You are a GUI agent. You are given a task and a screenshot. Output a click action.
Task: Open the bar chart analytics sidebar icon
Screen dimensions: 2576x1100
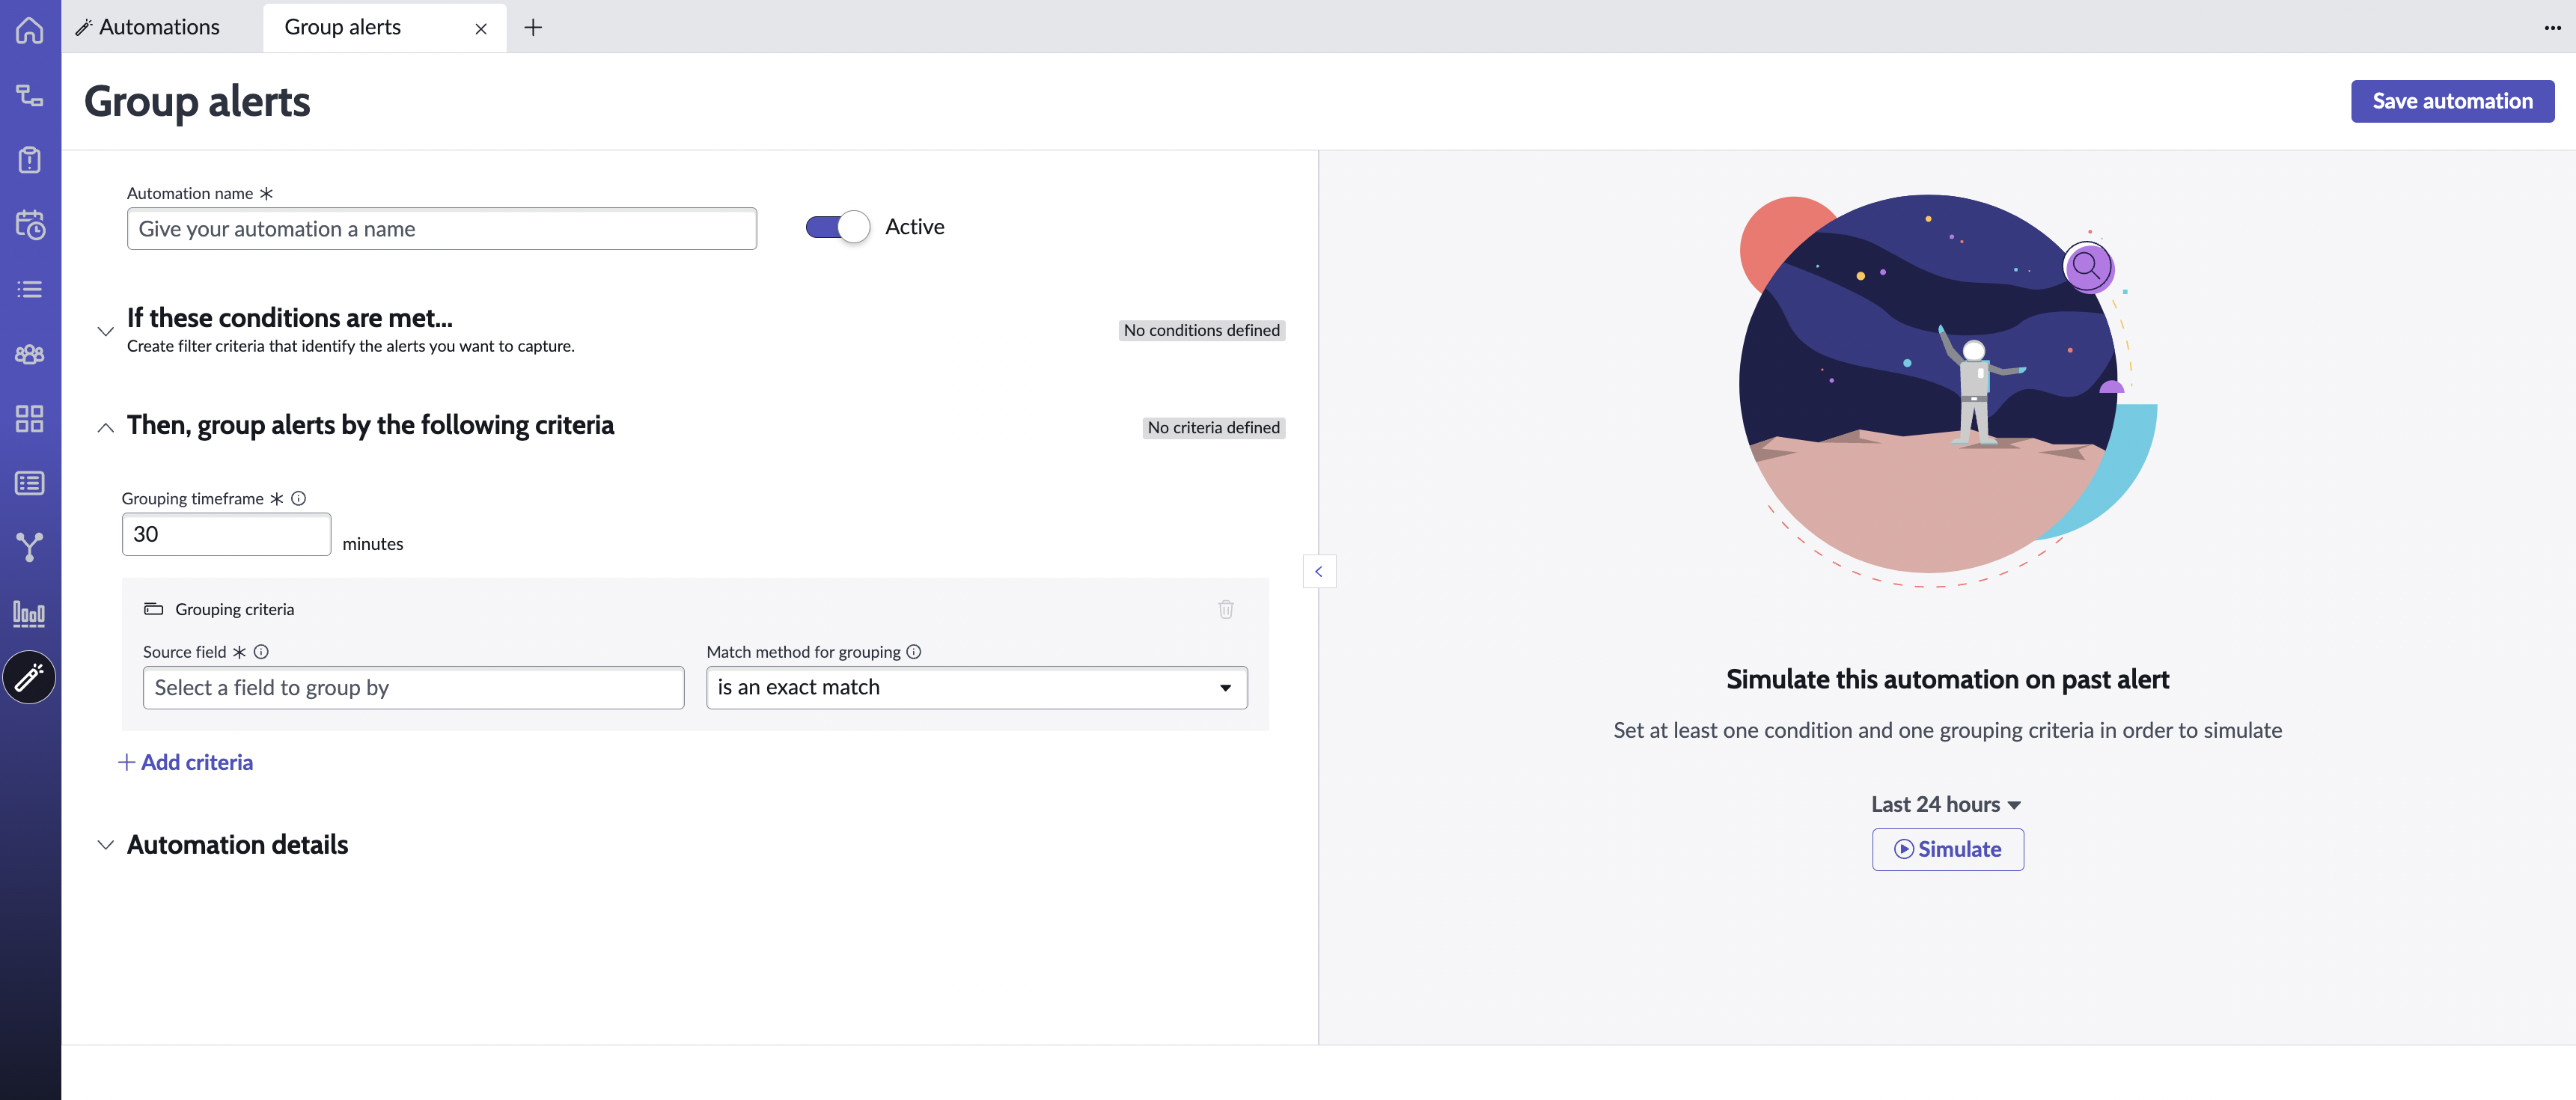30,613
